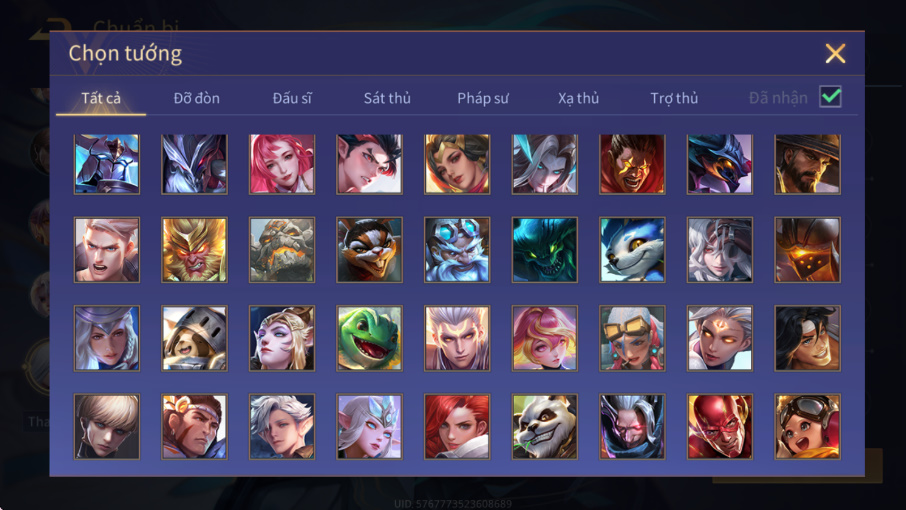Pick the pink-haired woman hero in the top row
This screenshot has height=510, width=906.
point(282,164)
